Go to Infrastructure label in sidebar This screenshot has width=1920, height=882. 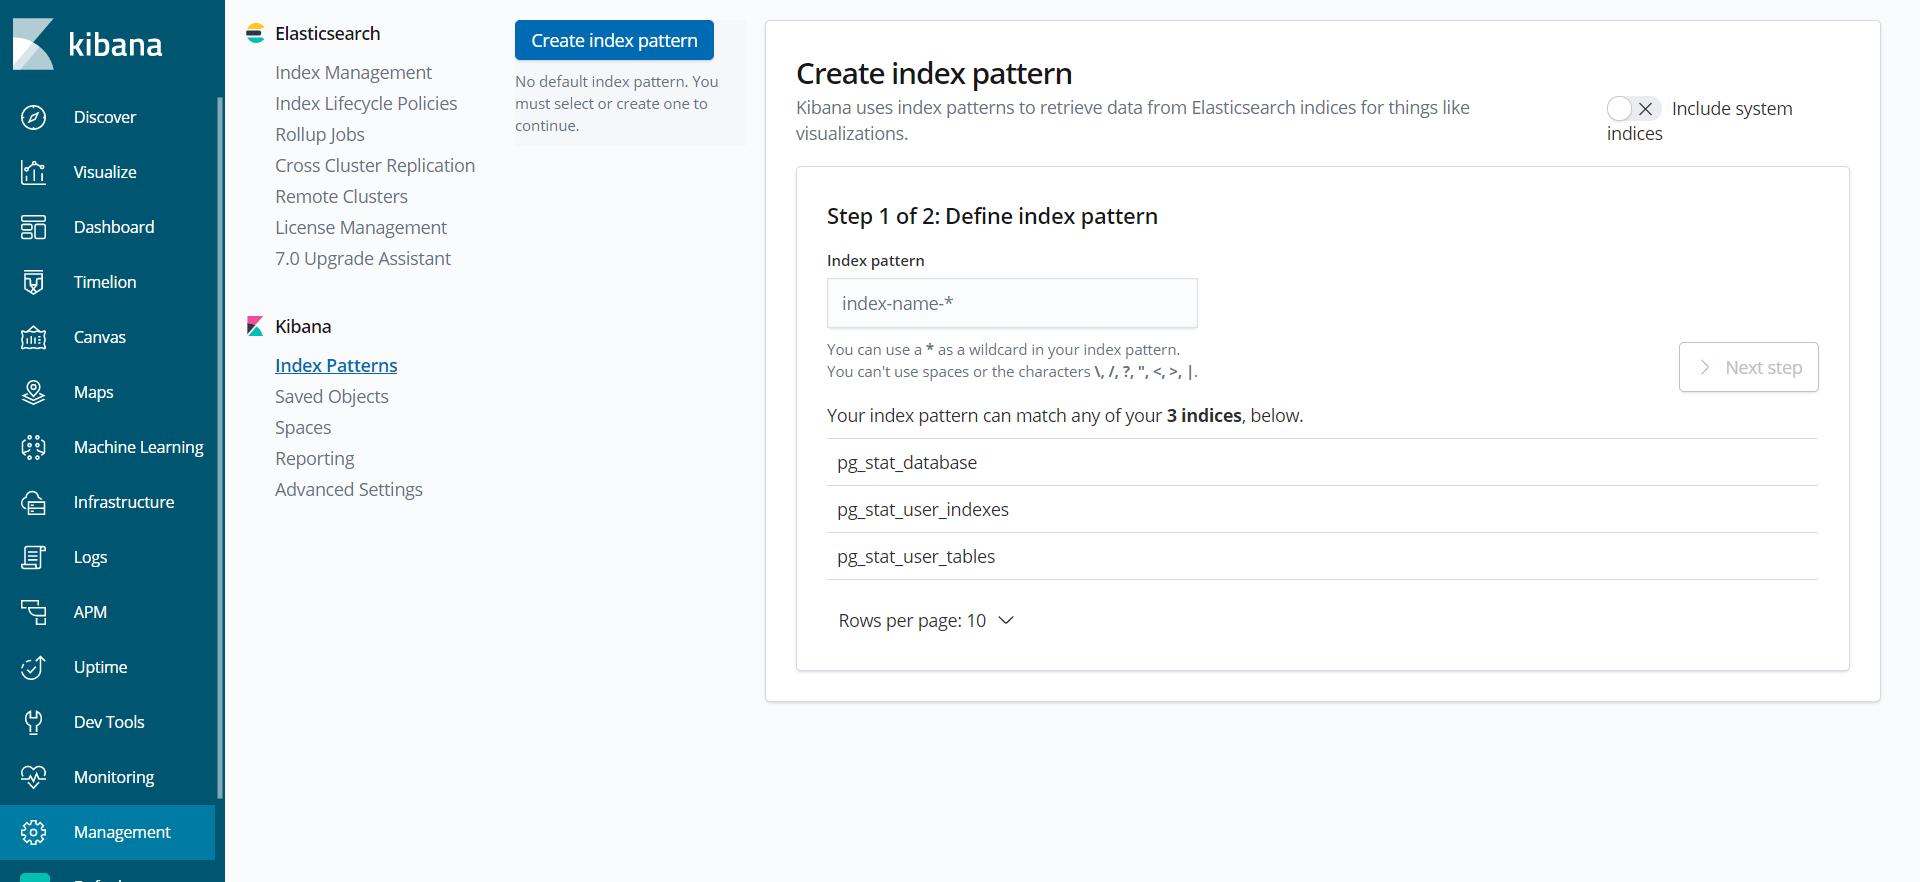pos(124,502)
